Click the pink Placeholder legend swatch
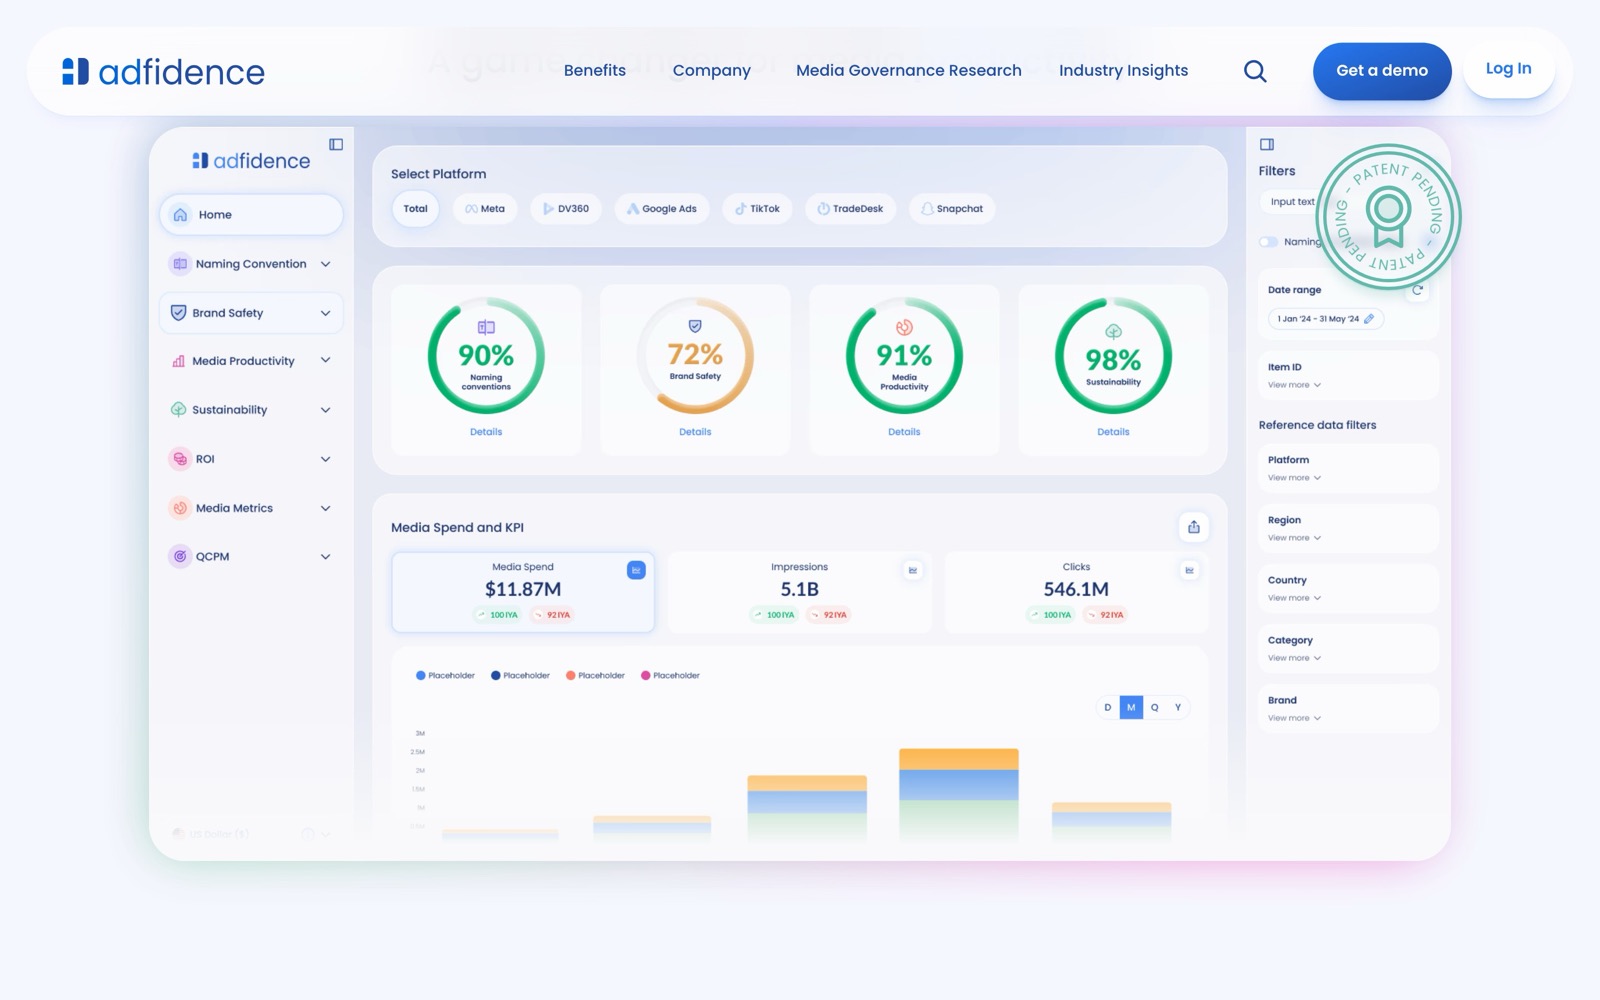Viewport: 1600px width, 1000px height. pyautogui.click(x=646, y=676)
